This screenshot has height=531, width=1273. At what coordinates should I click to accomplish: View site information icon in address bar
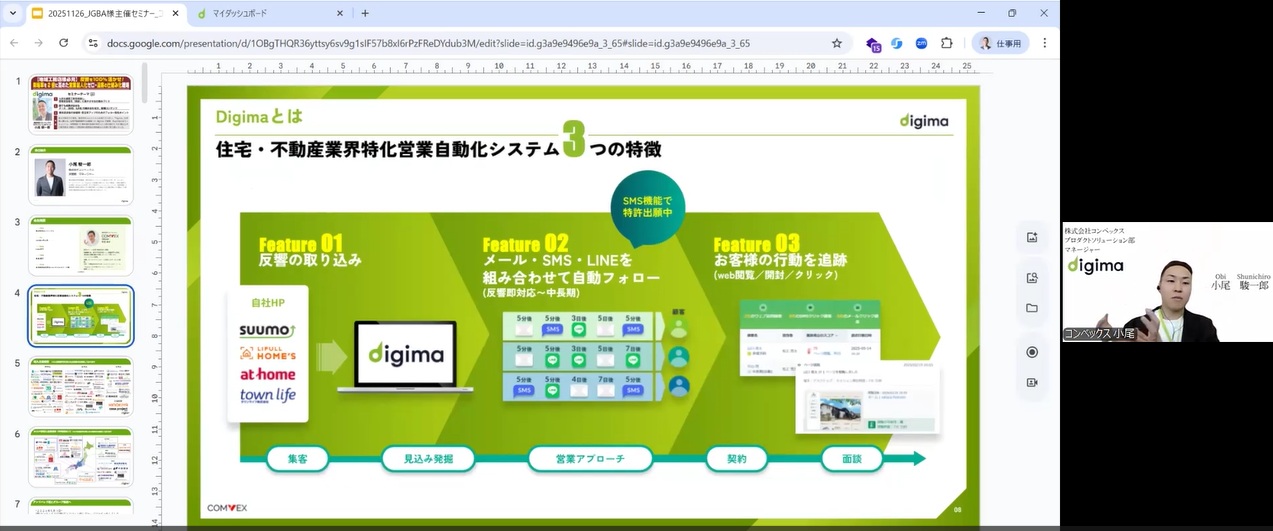click(93, 43)
